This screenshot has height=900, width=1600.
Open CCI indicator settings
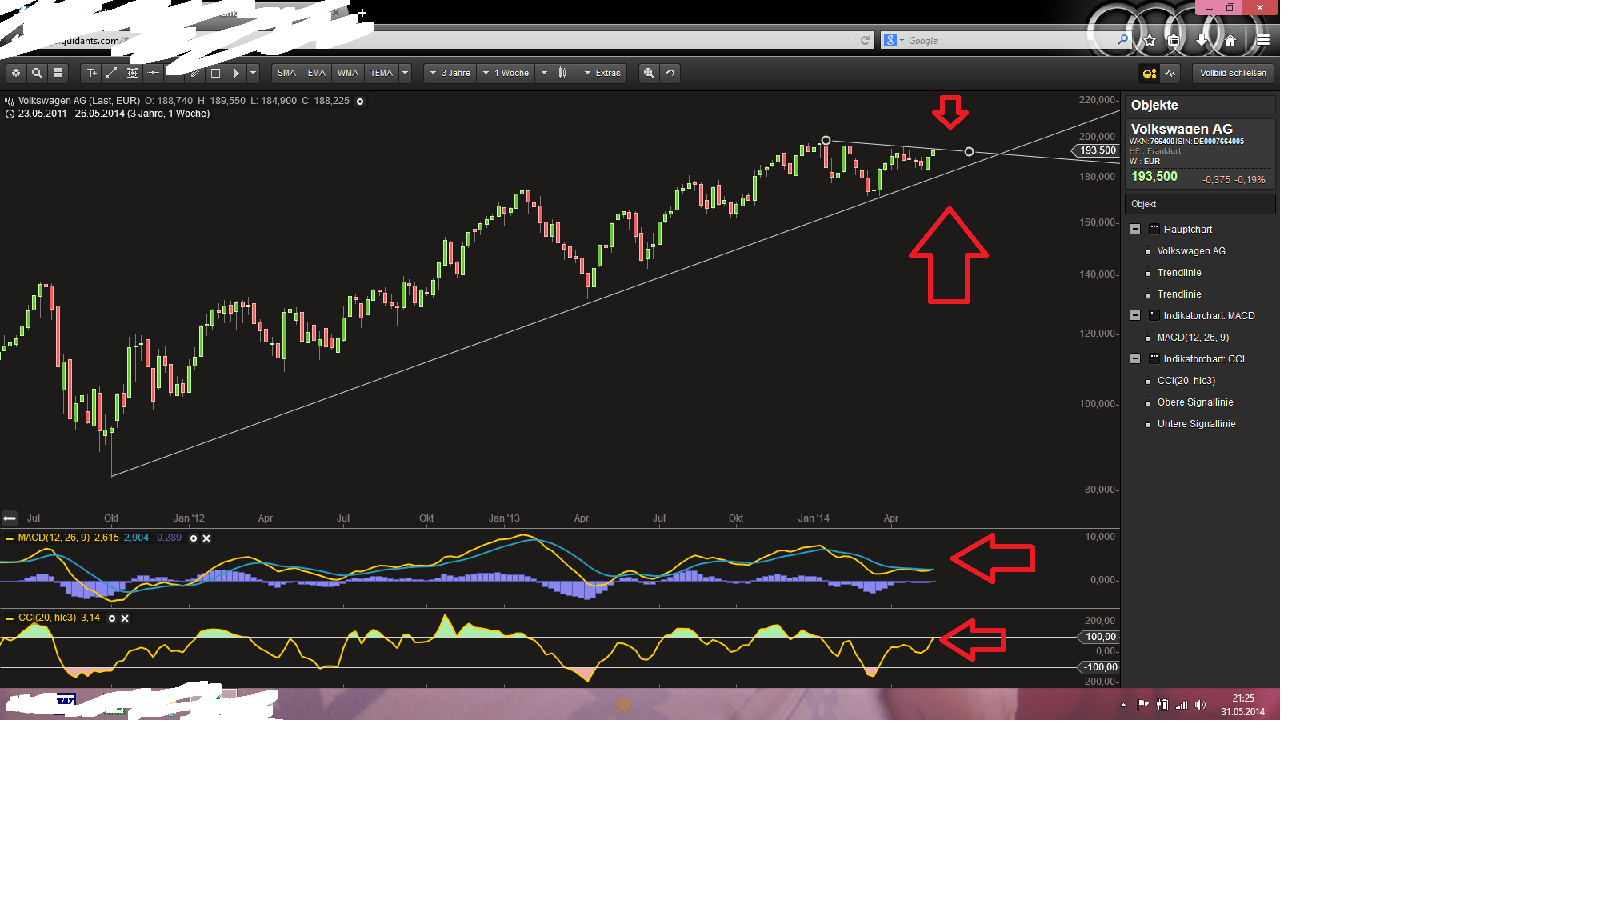112,618
